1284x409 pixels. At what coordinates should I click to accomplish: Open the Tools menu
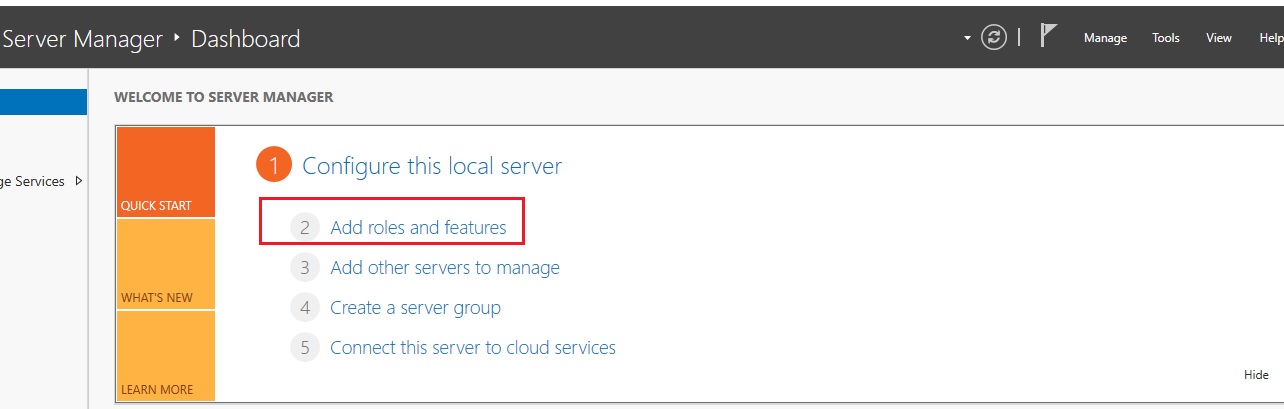coord(1166,38)
